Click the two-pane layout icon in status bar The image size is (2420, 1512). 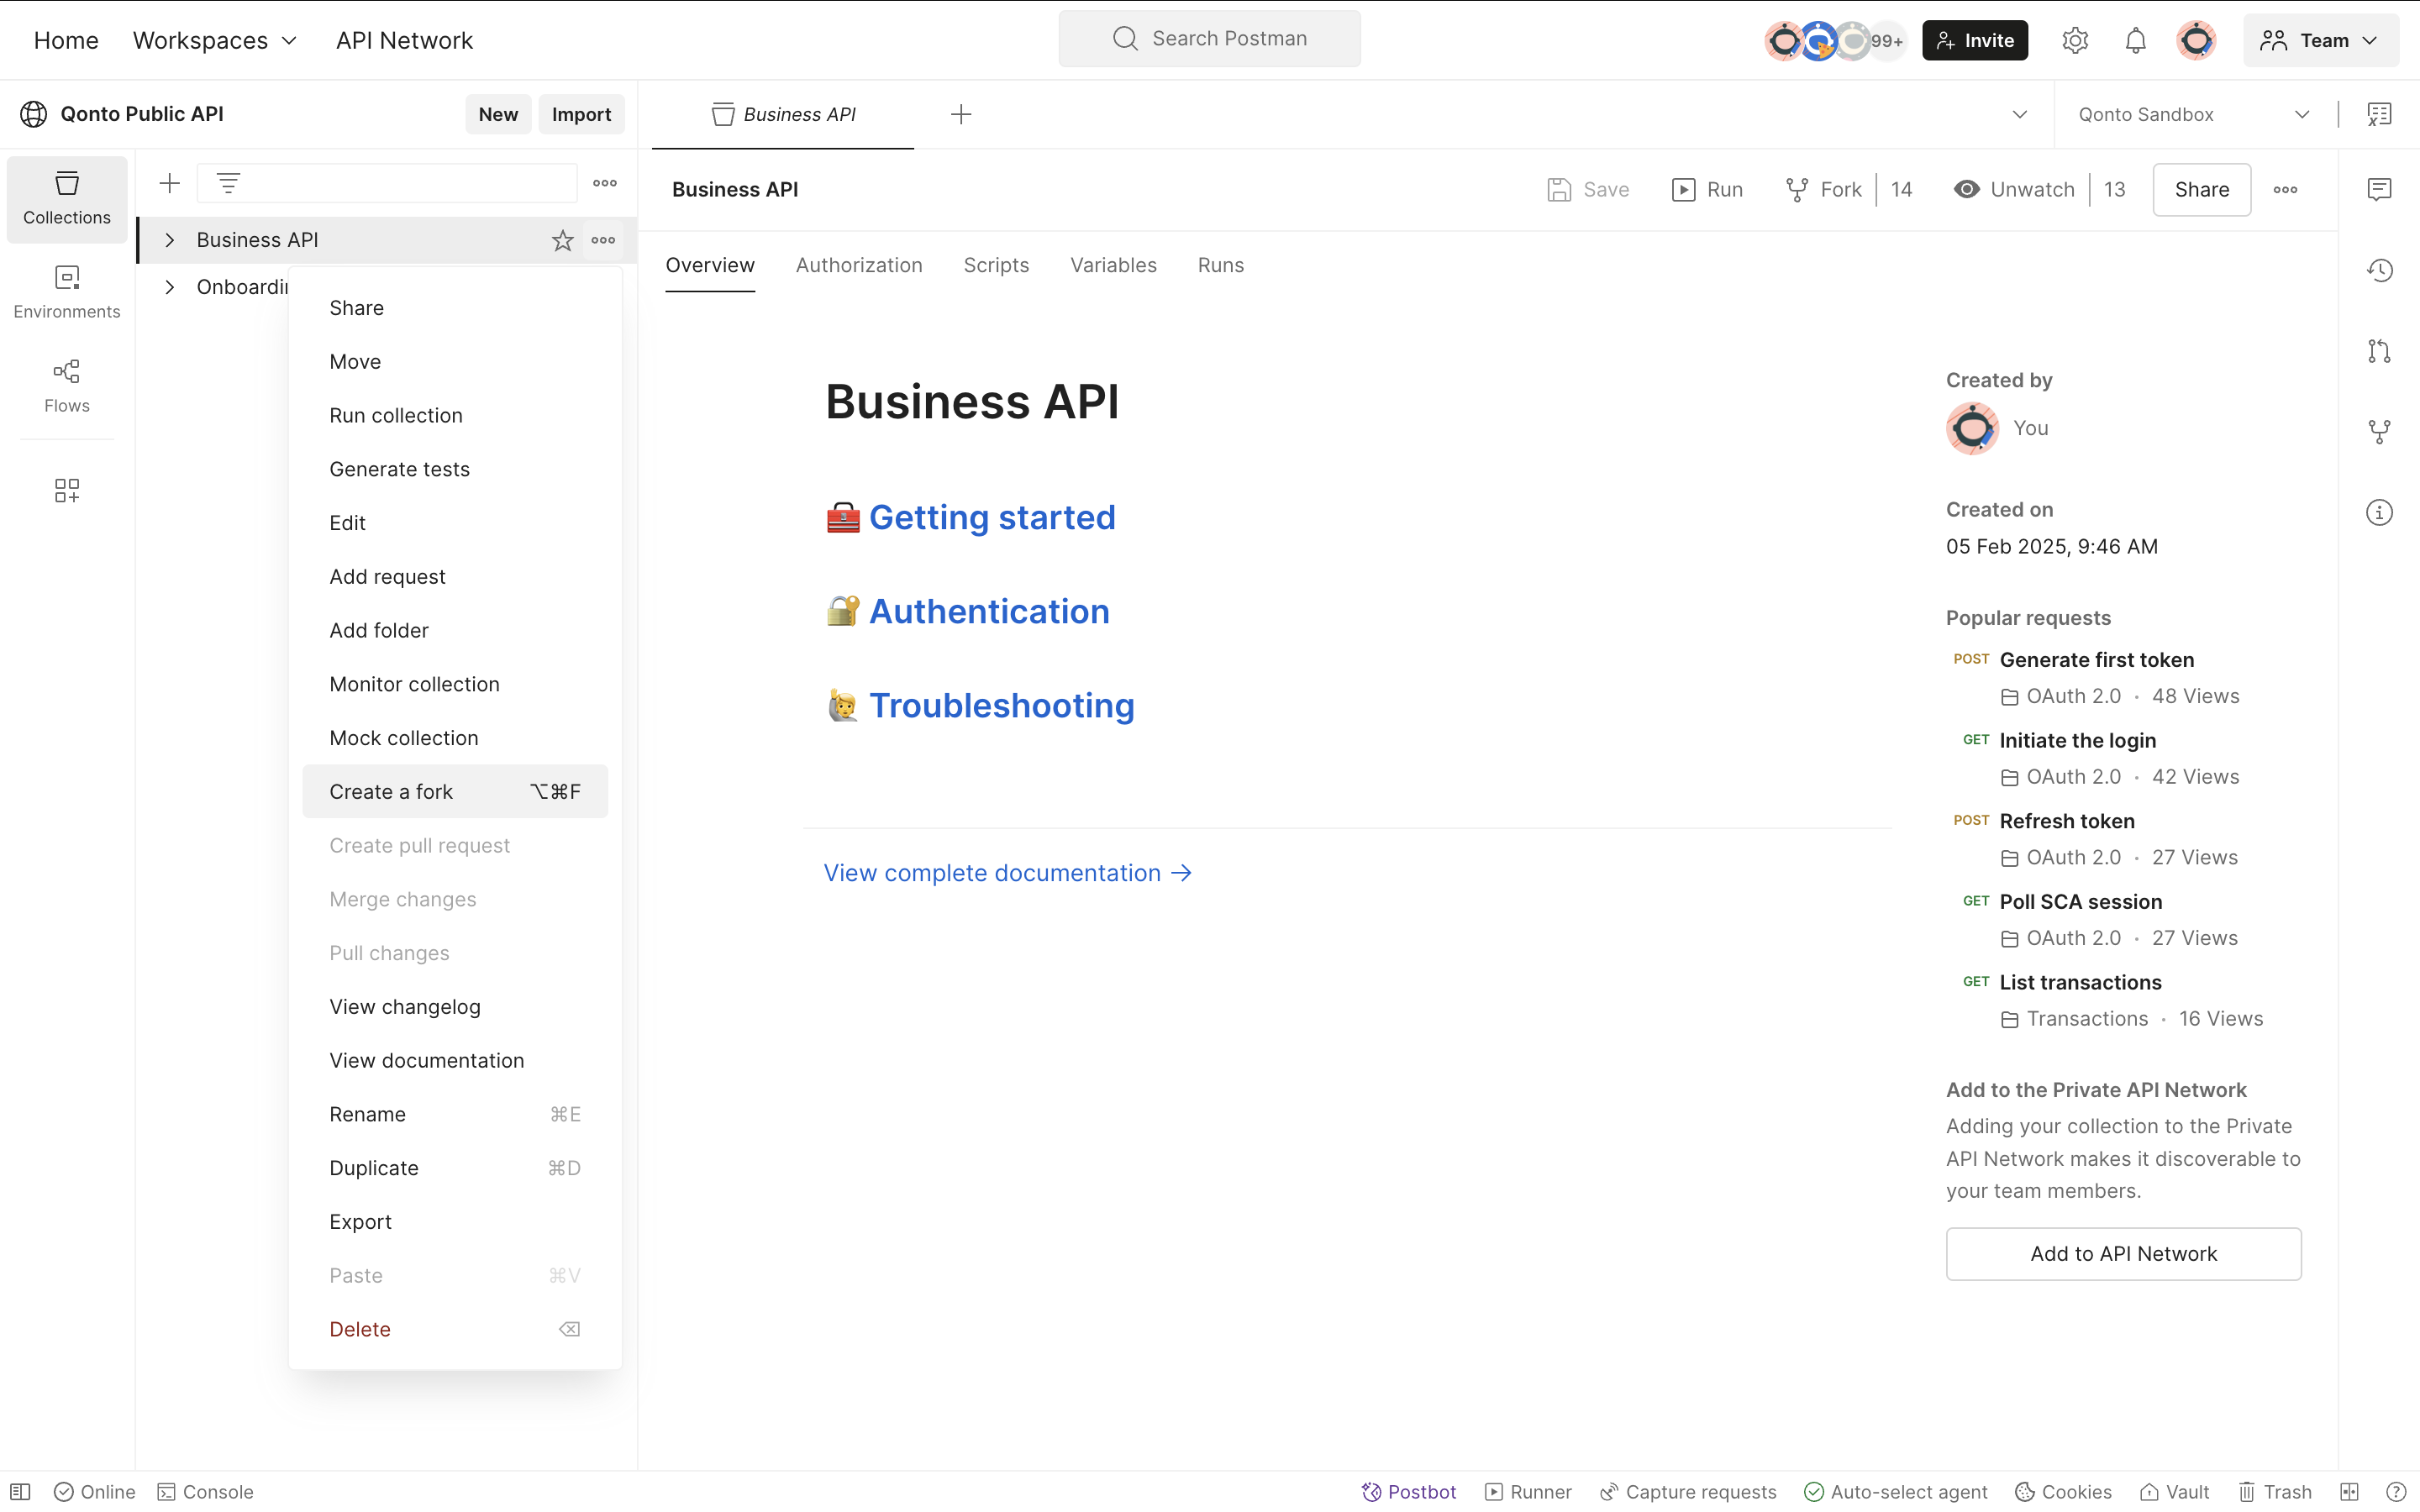pyautogui.click(x=2349, y=1491)
